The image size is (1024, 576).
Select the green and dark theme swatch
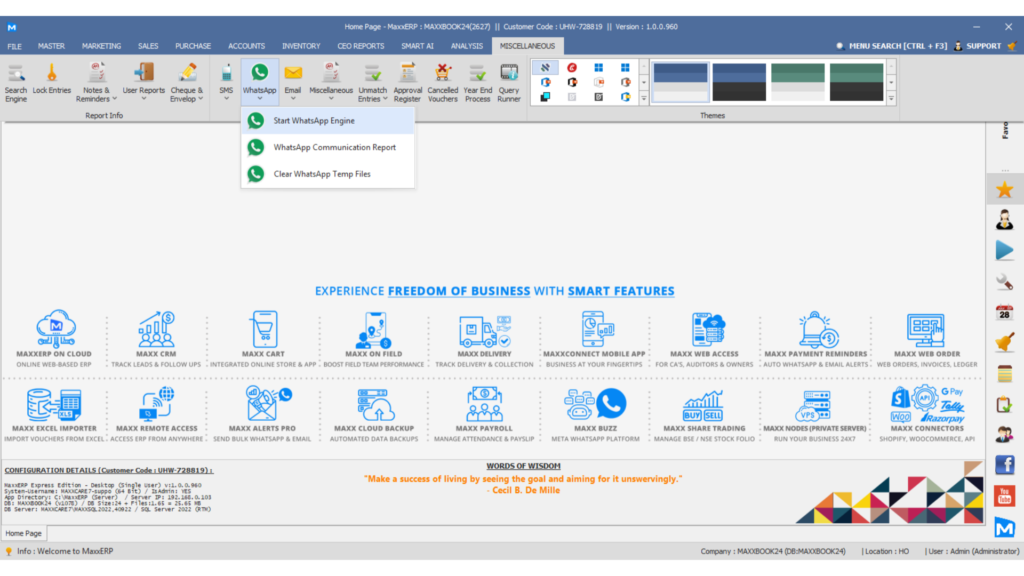[x=857, y=82]
